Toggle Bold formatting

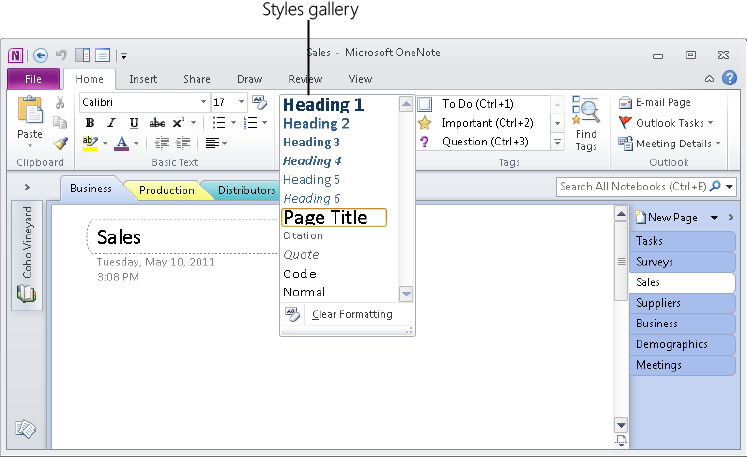pyautogui.click(x=90, y=123)
